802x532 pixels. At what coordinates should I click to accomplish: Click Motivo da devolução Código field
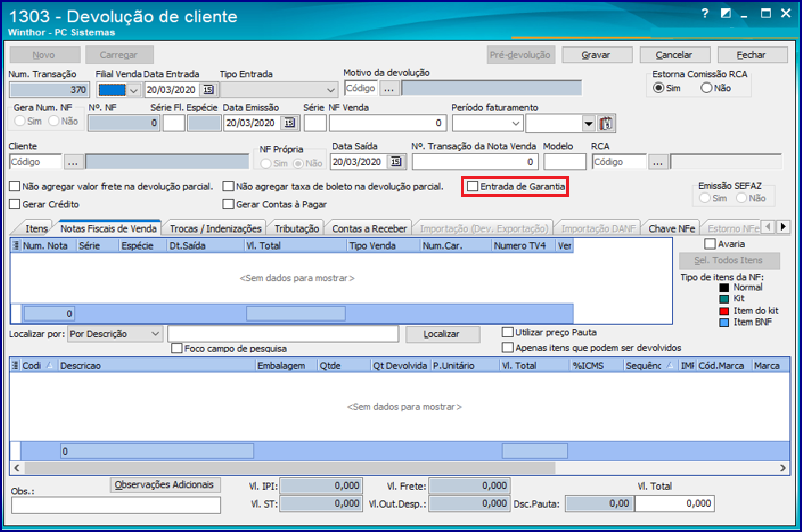[x=362, y=88]
